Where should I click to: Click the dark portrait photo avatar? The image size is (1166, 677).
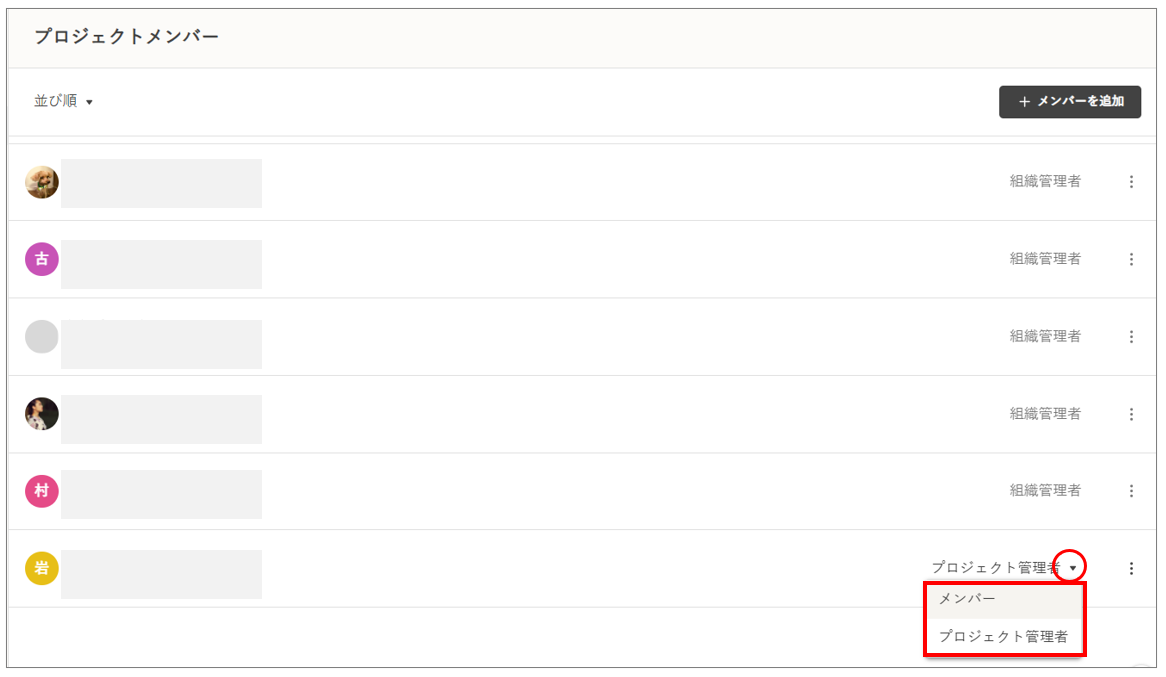coord(42,414)
